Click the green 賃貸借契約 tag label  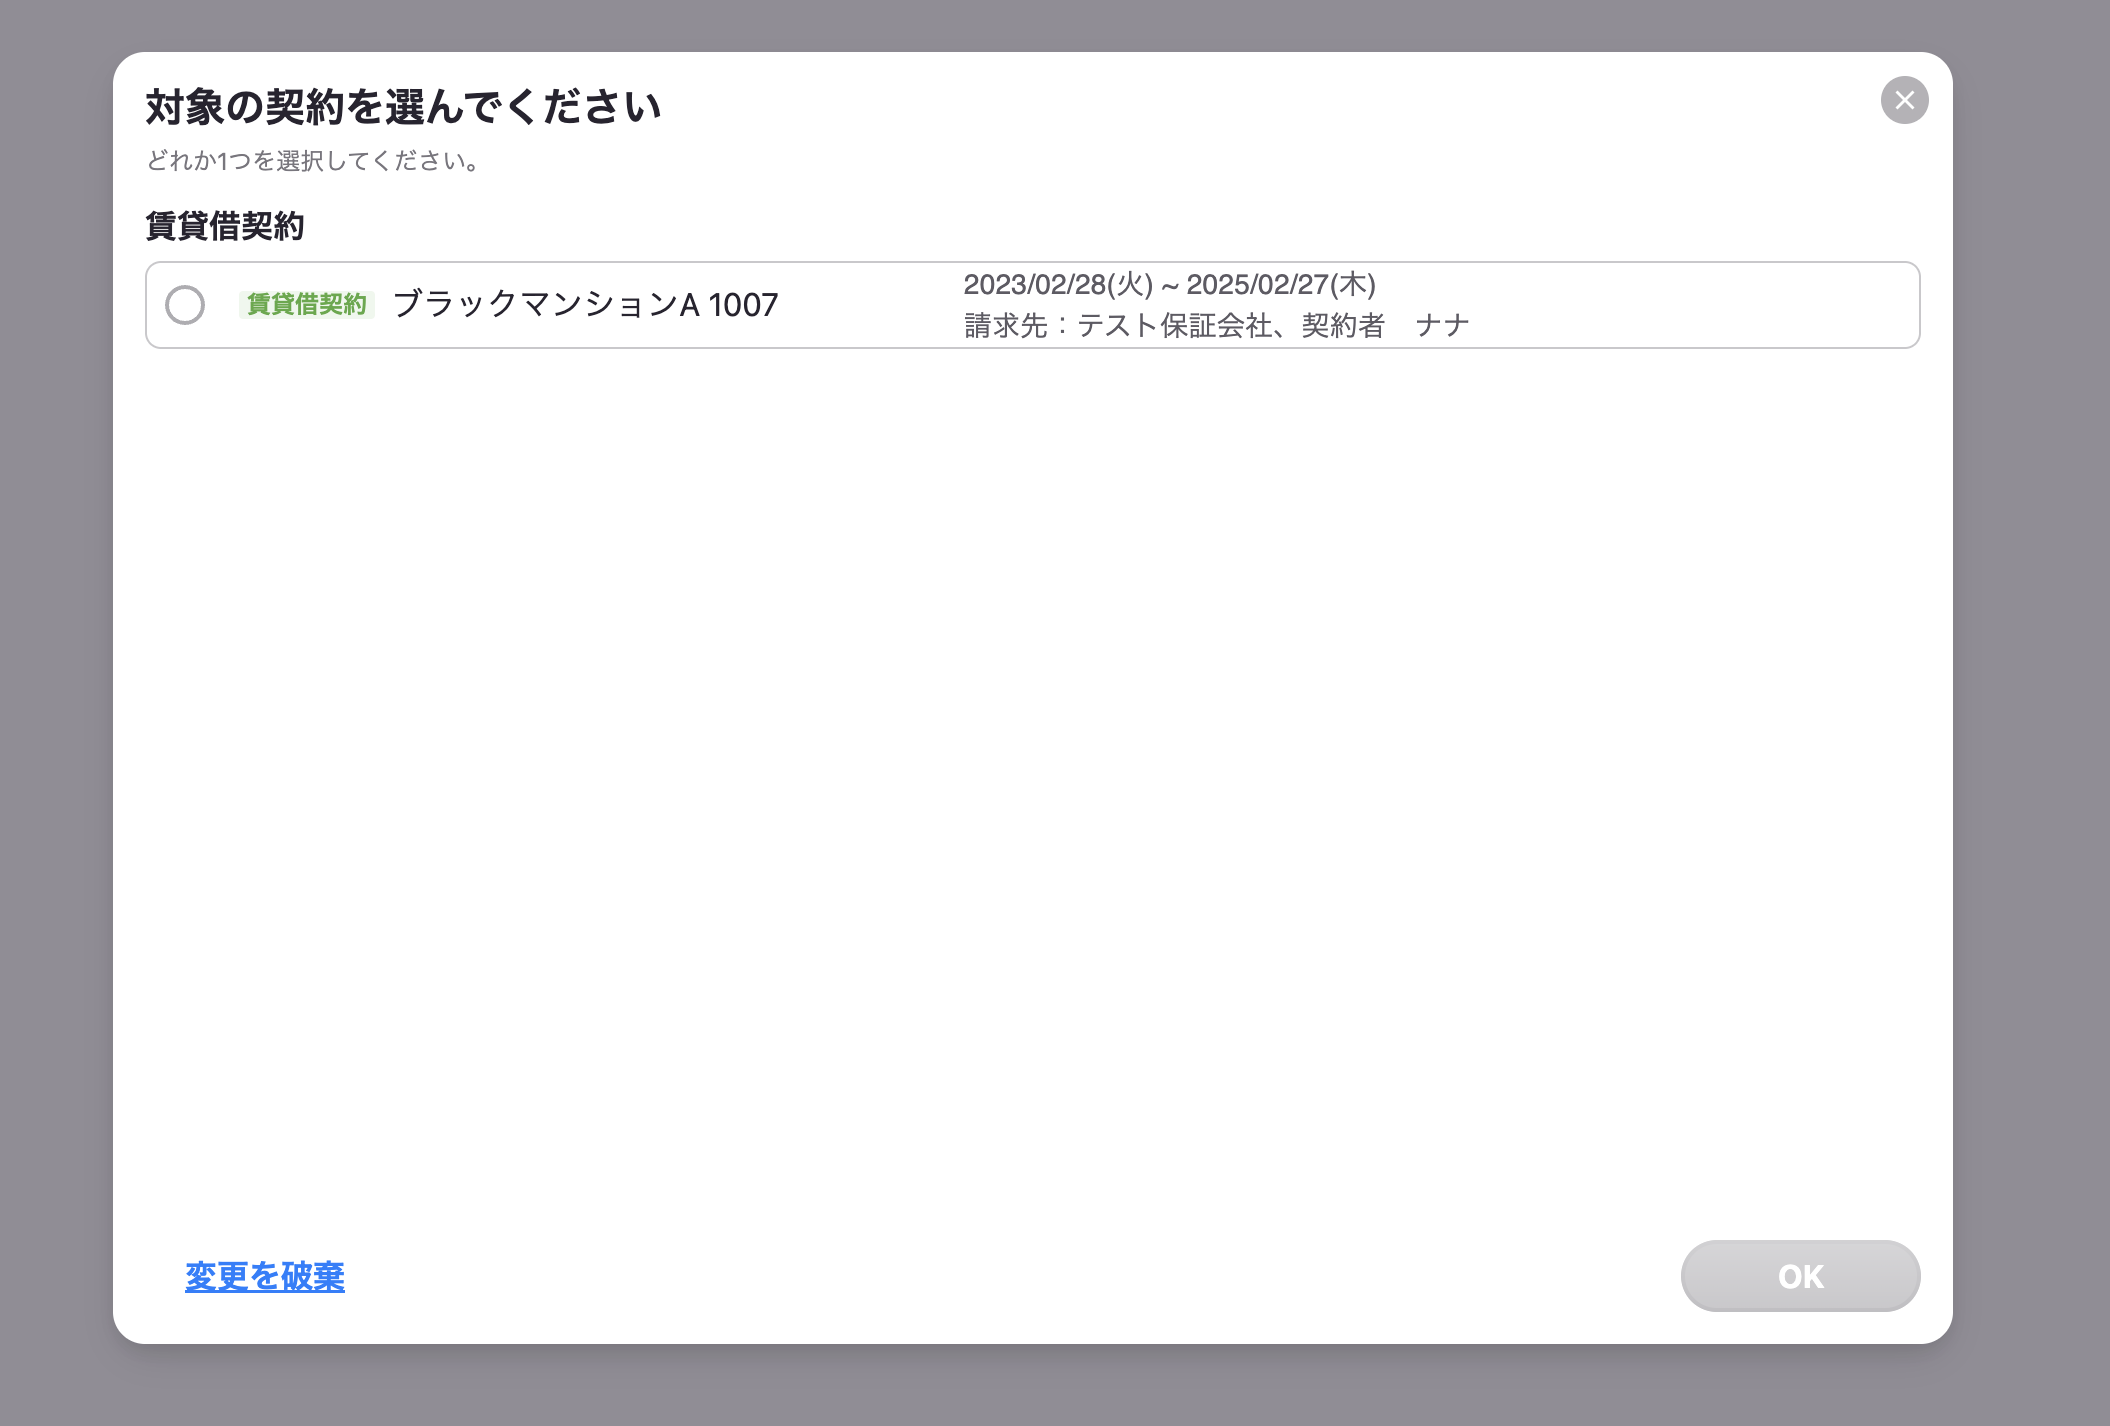pyautogui.click(x=307, y=304)
